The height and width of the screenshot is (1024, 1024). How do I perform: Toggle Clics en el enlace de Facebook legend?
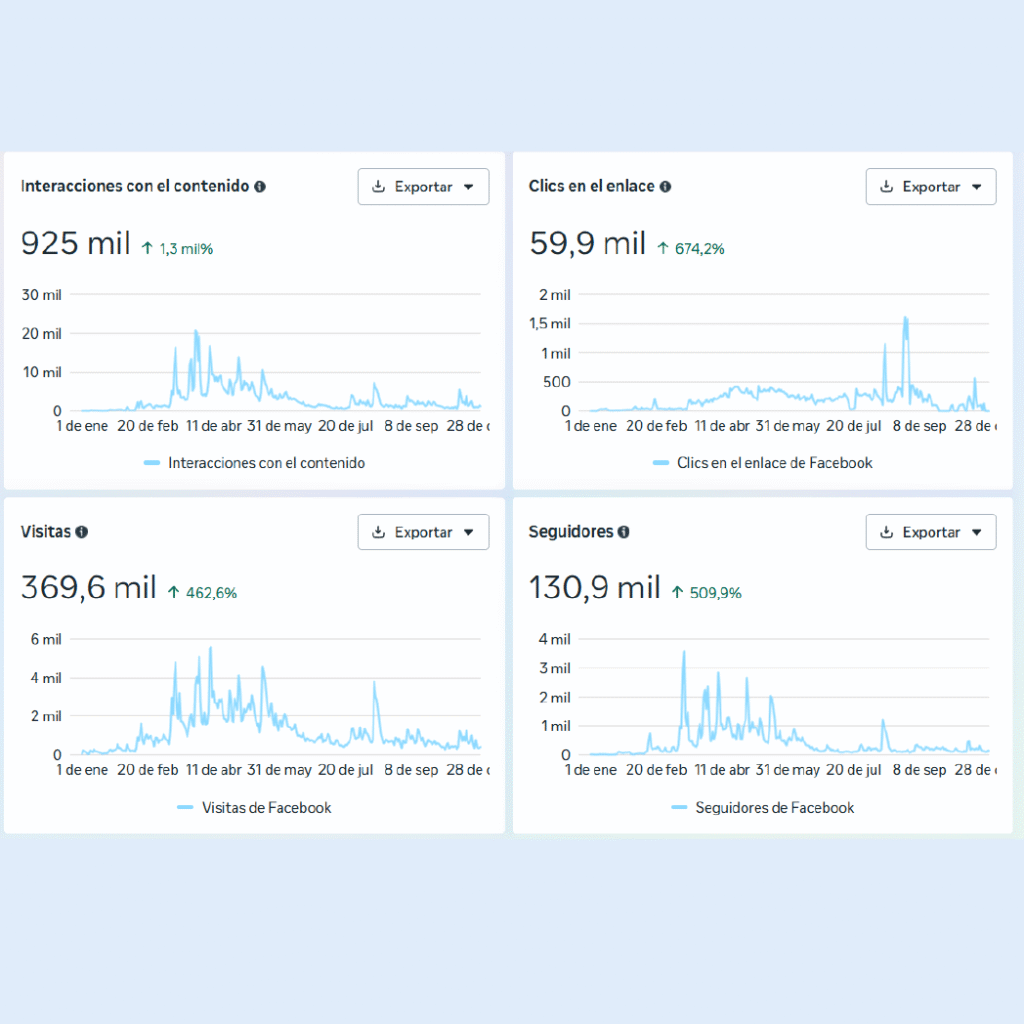pos(762,463)
